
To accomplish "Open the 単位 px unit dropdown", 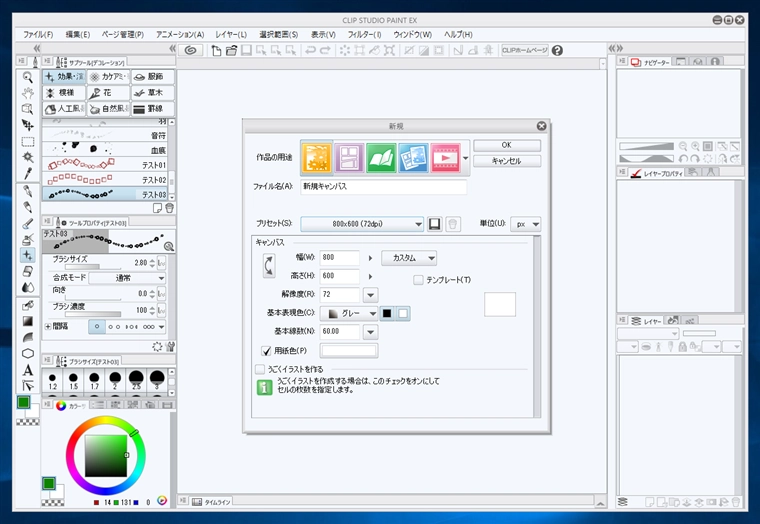I will click(525, 224).
